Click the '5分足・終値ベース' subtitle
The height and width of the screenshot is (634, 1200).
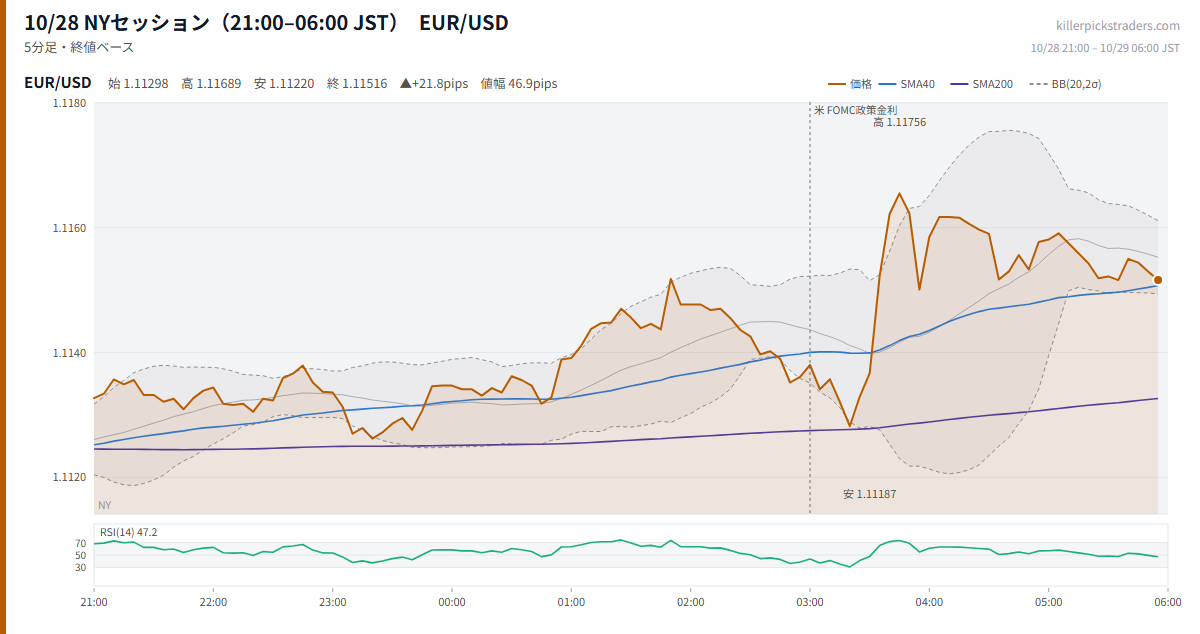point(79,47)
